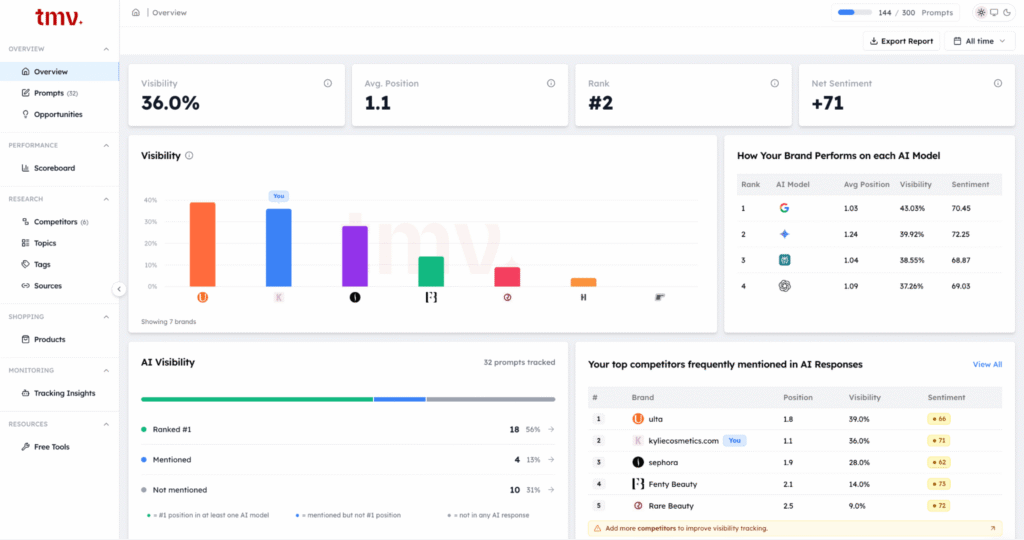This screenshot has width=1024, height=540.
Task: Click green segment of AI Visibility bar
Action: 257,399
